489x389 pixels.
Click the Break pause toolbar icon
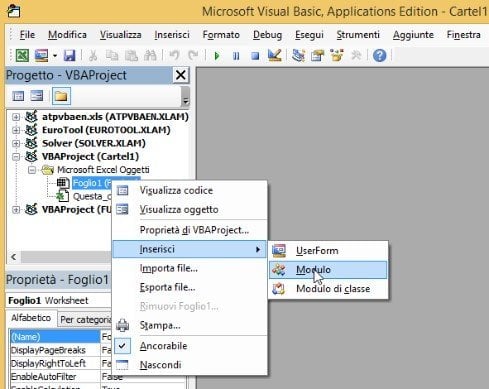[x=236, y=56]
